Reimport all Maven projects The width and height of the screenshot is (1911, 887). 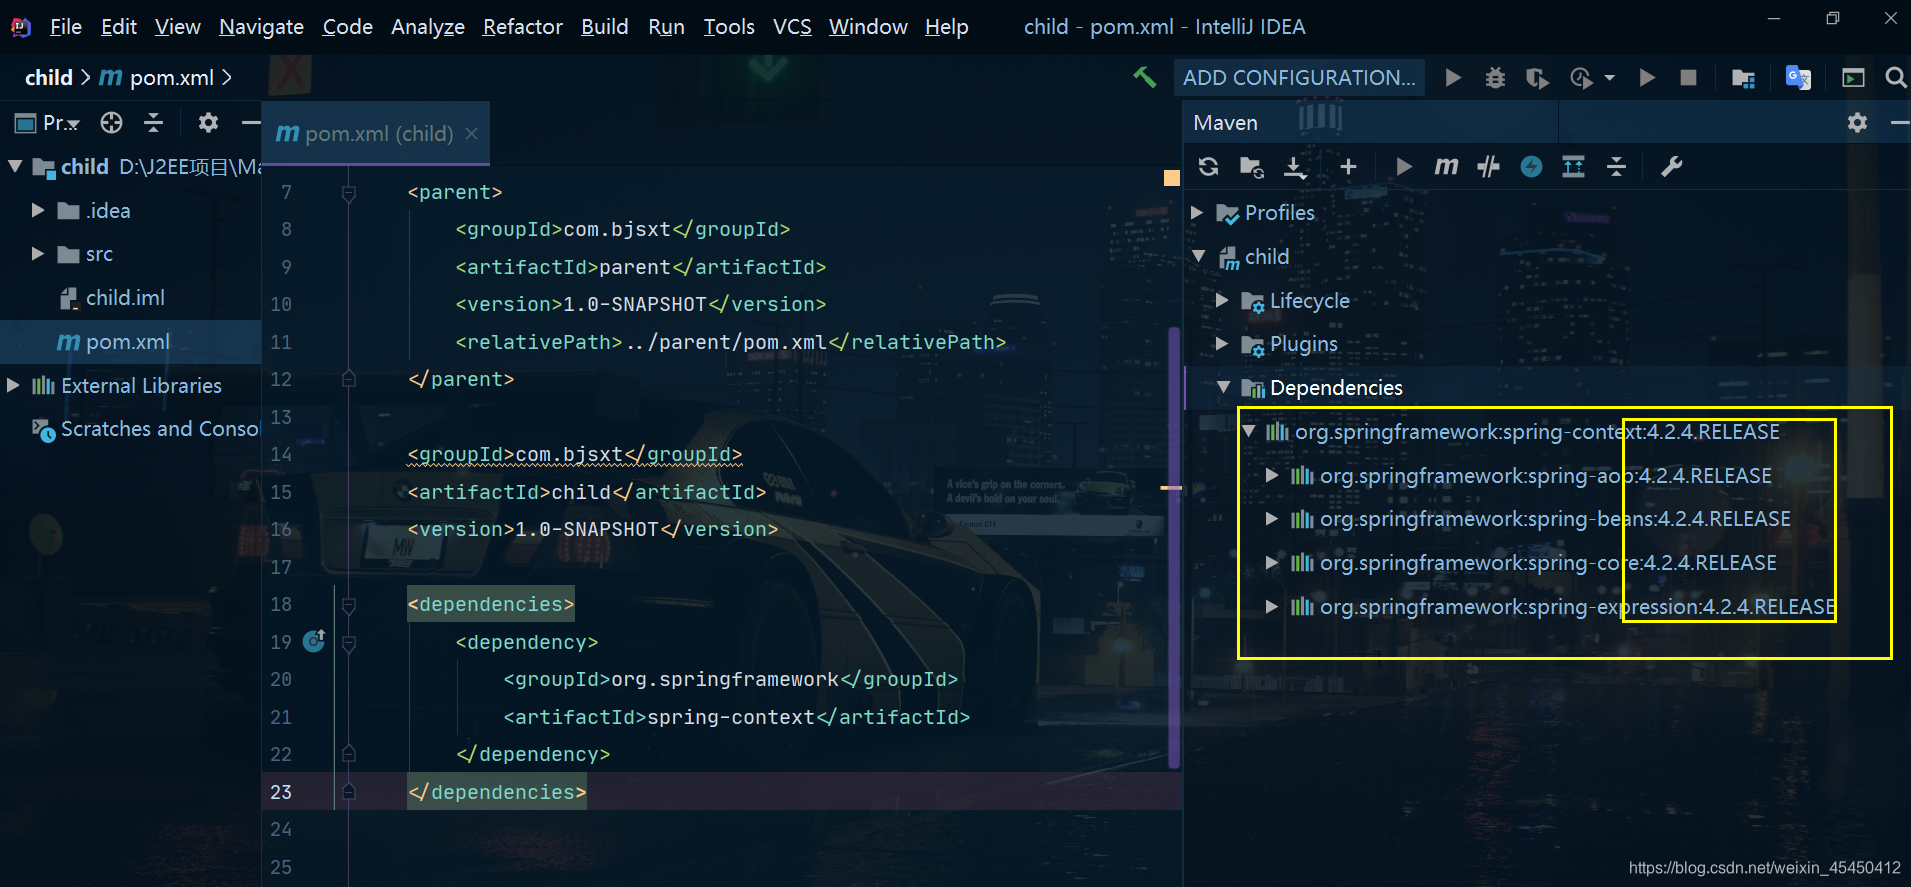[1208, 167]
